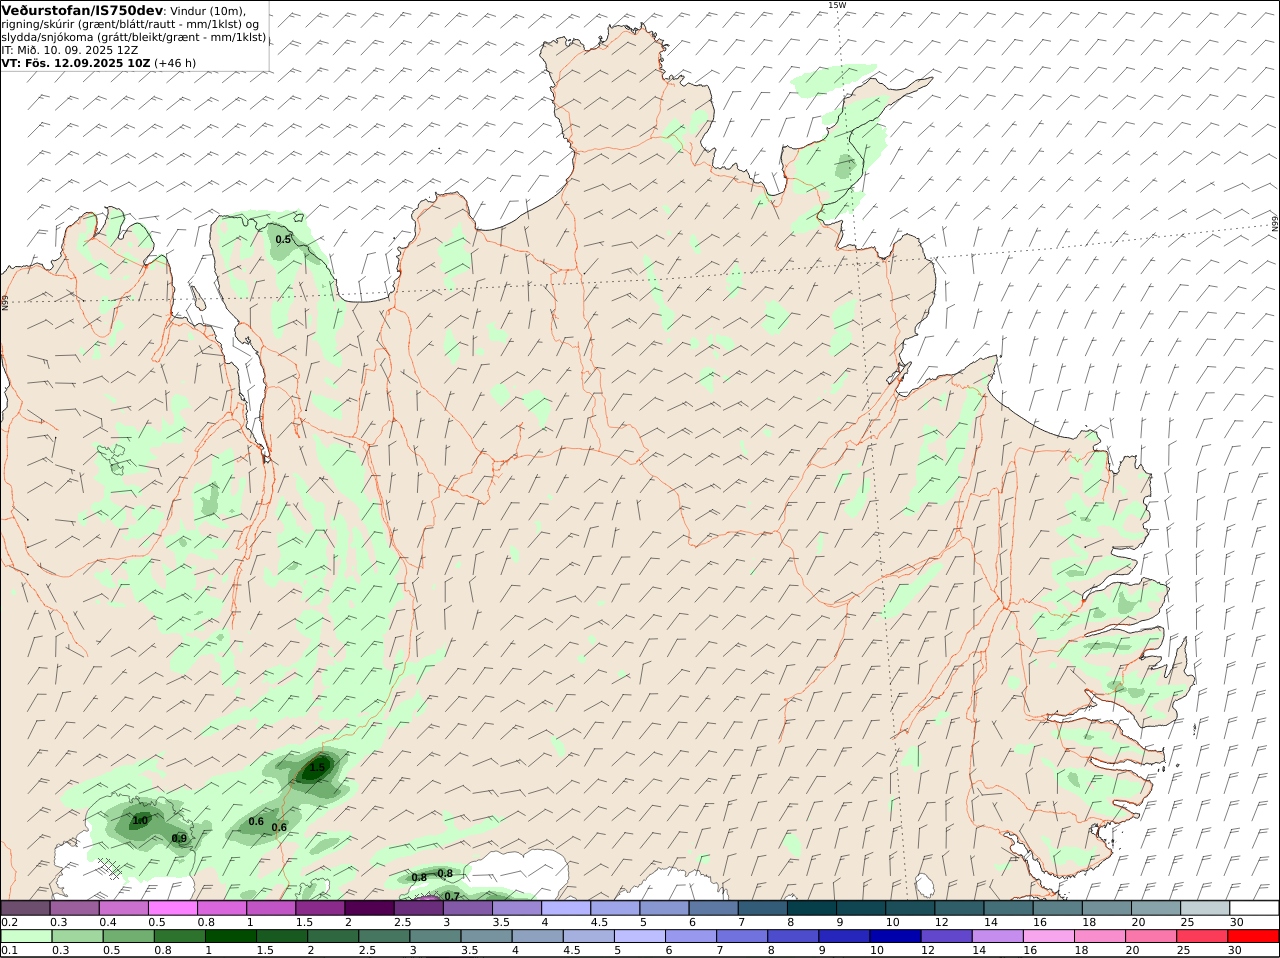1280x958 pixels.
Task: Pick the dark navy rain swatch at 10
Action: [895, 936]
